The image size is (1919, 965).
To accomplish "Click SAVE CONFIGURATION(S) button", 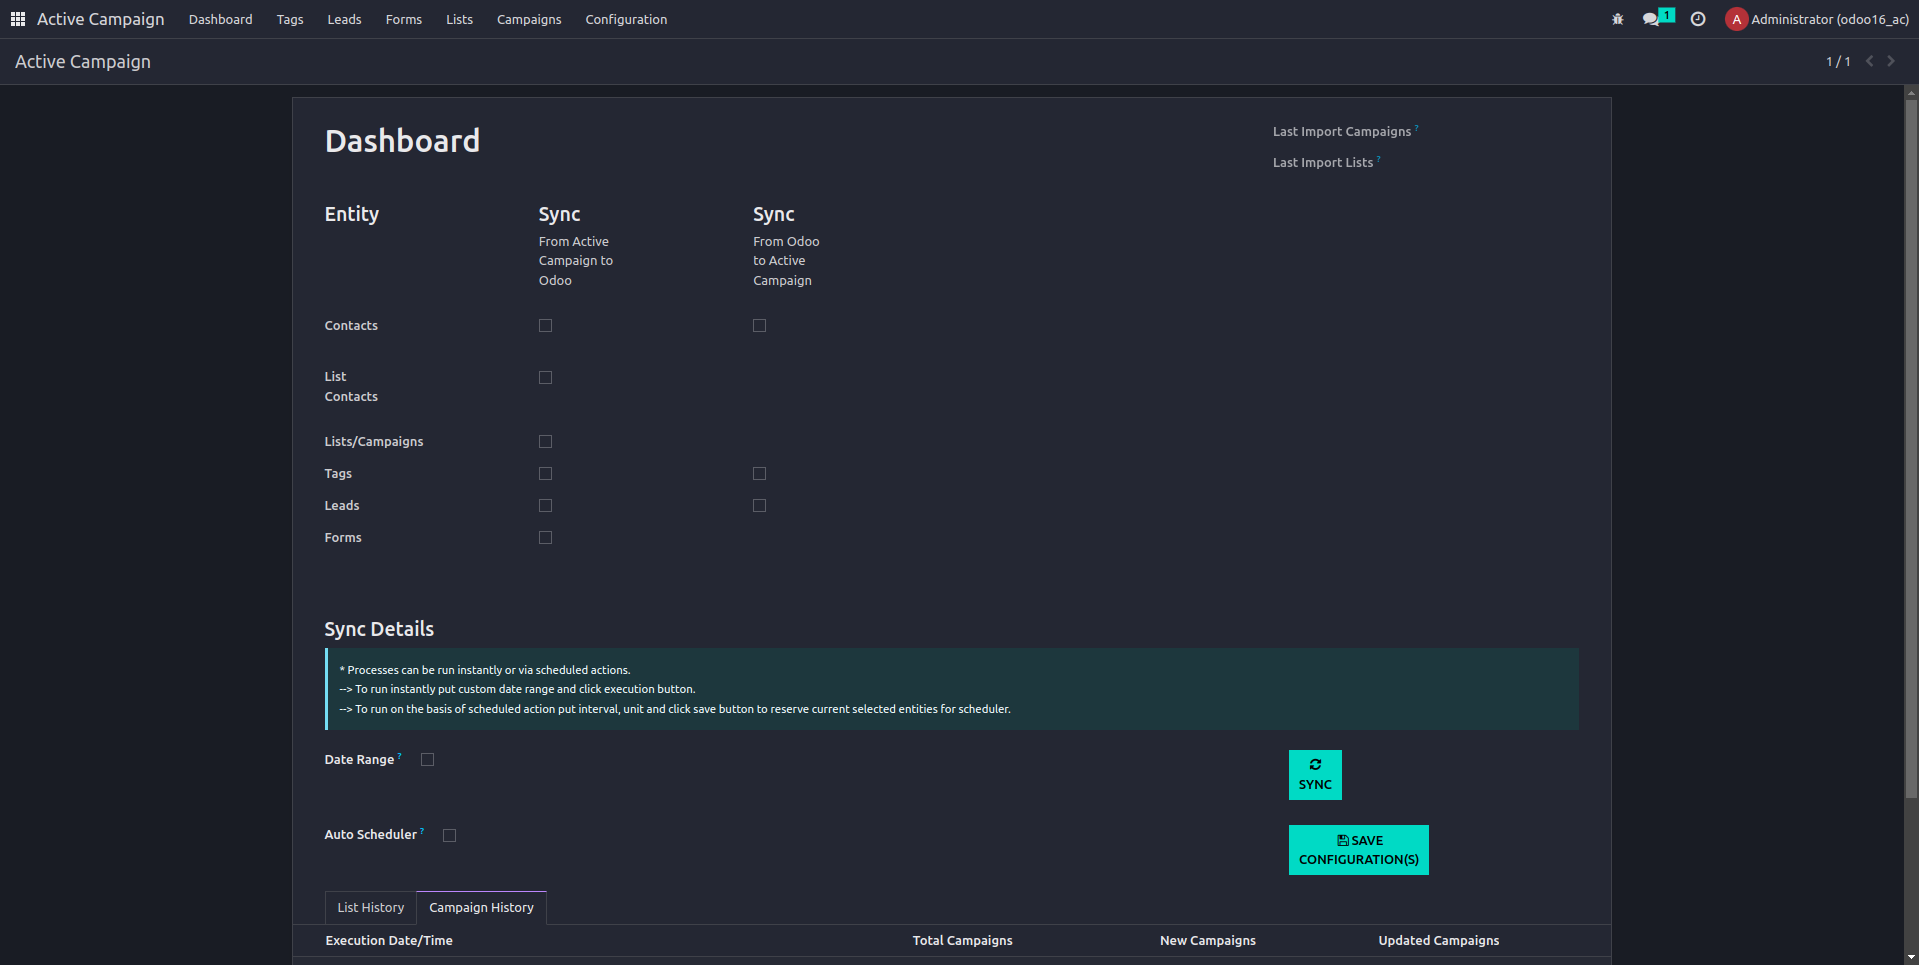I will [x=1358, y=850].
